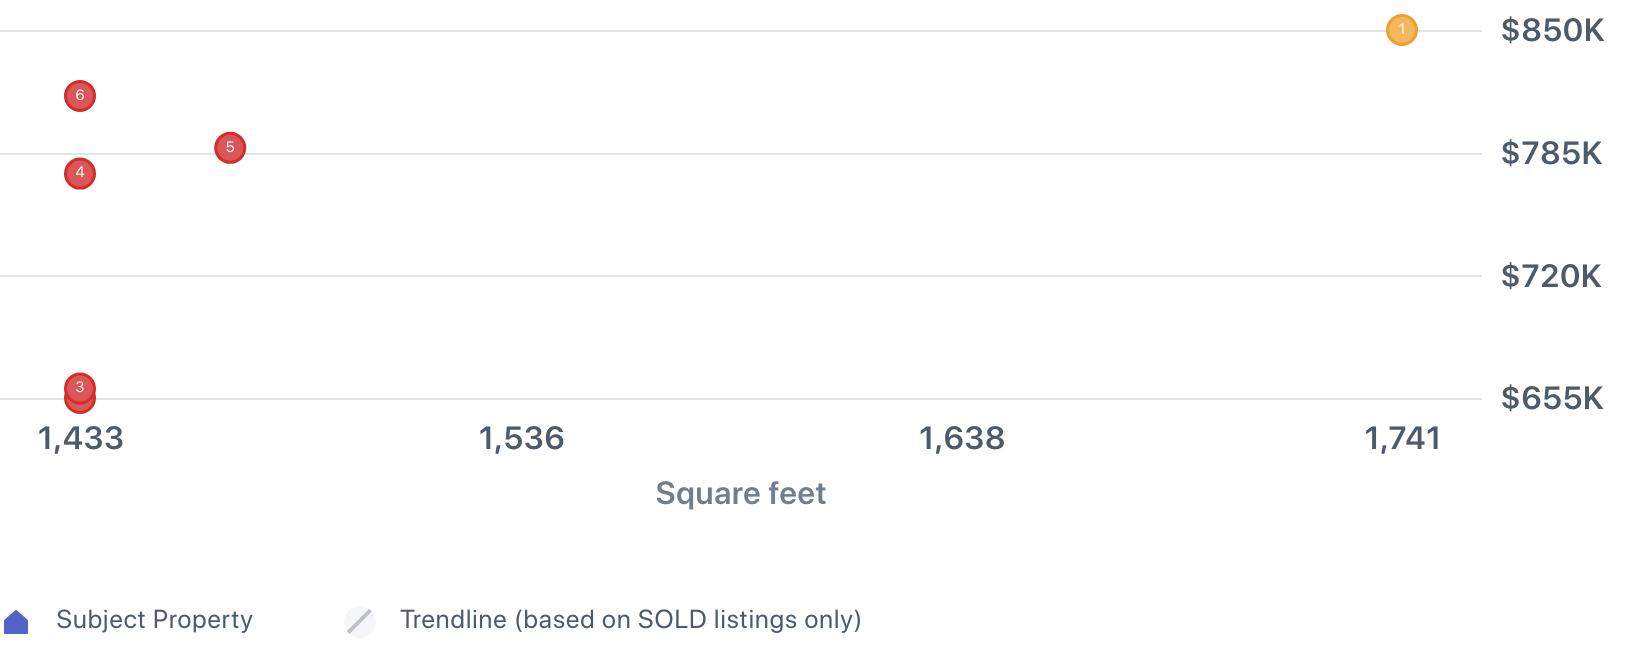Click red marker number 3
Image resolution: width=1632 pixels, height=650 pixels.
[80, 386]
